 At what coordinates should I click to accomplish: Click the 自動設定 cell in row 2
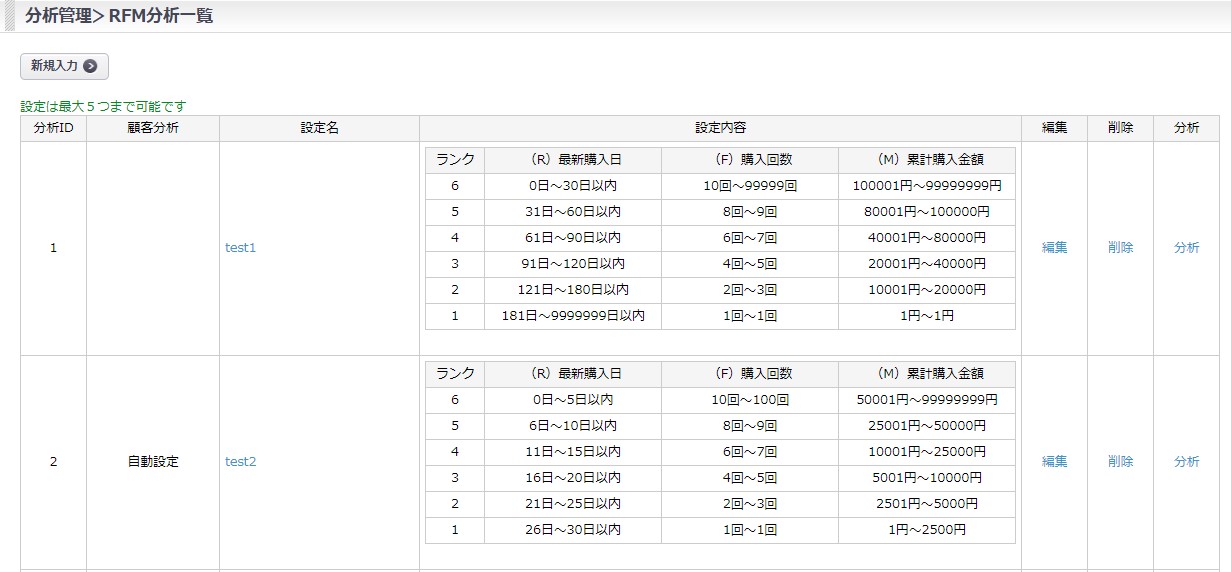point(153,462)
